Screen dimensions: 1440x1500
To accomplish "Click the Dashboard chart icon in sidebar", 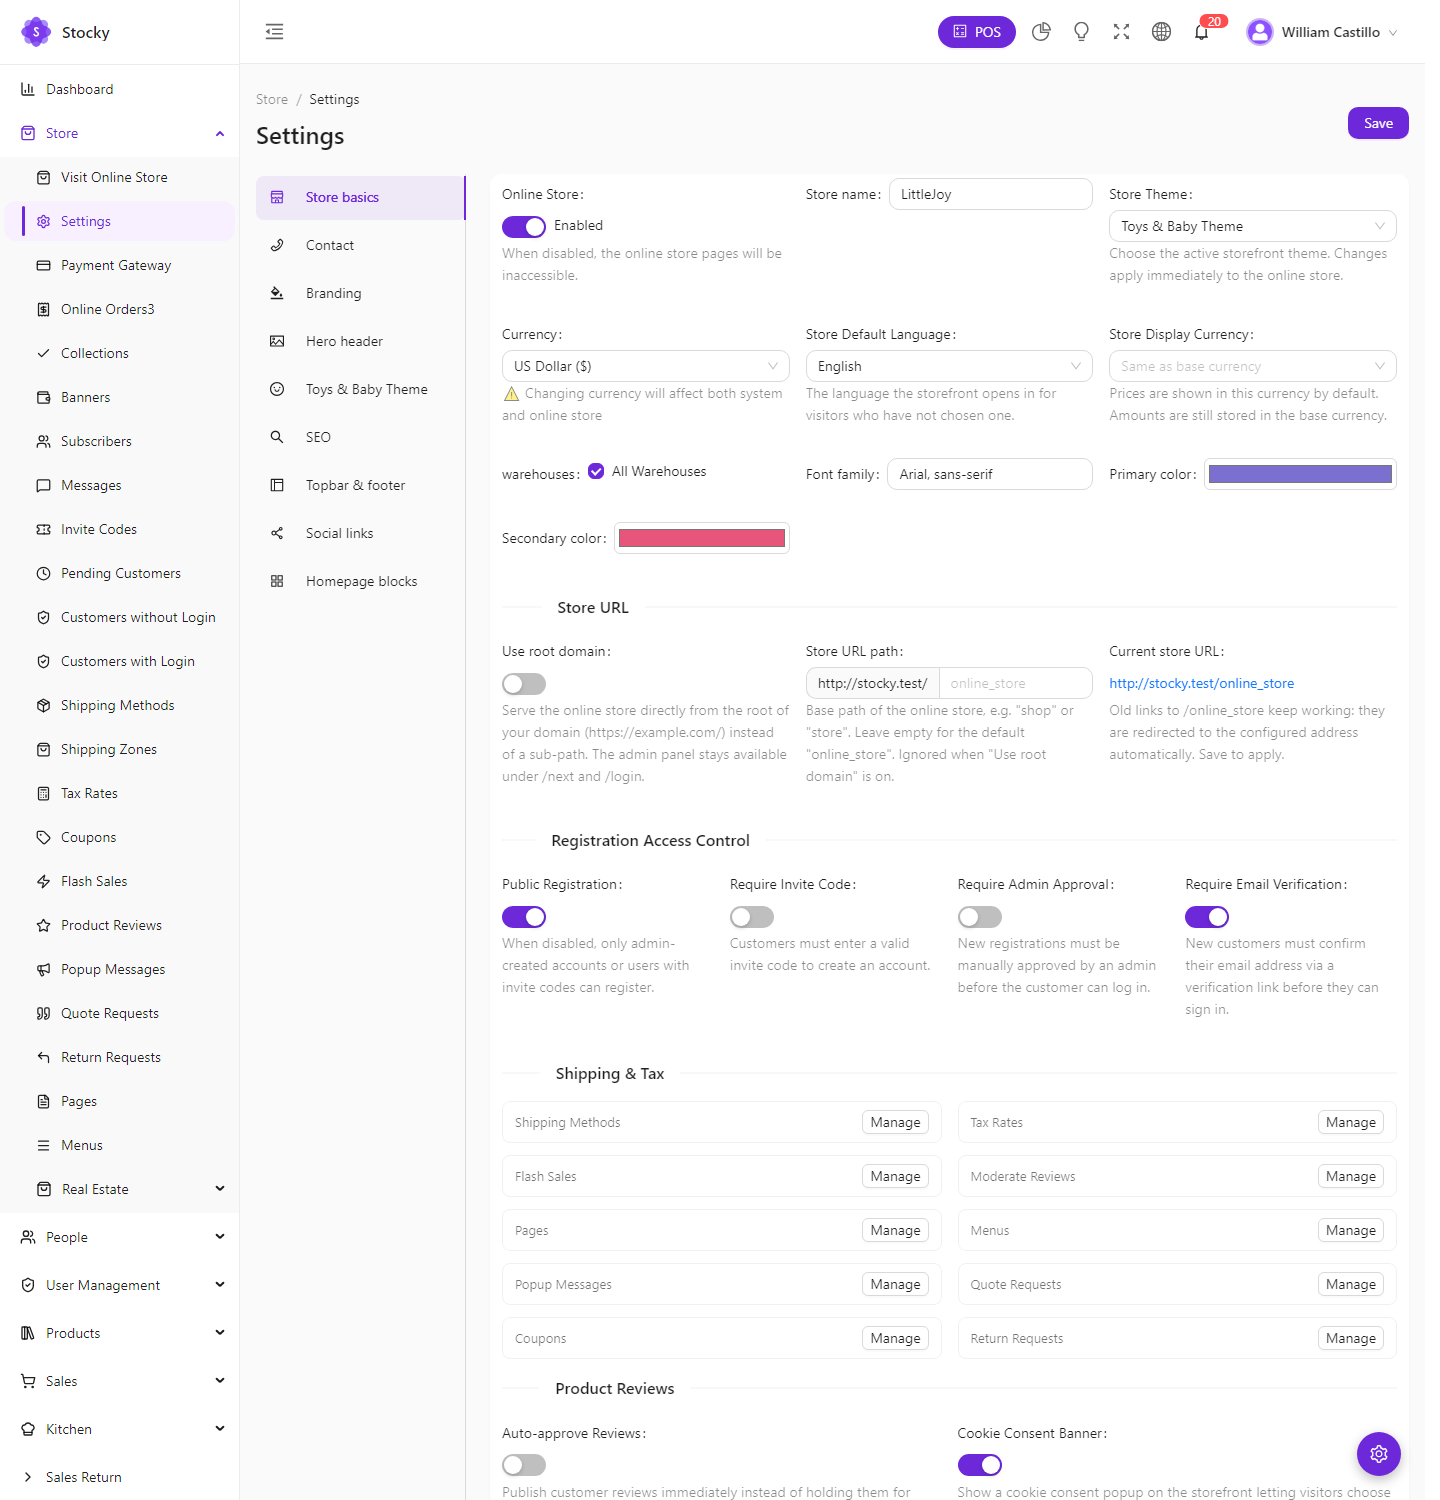I will [28, 89].
